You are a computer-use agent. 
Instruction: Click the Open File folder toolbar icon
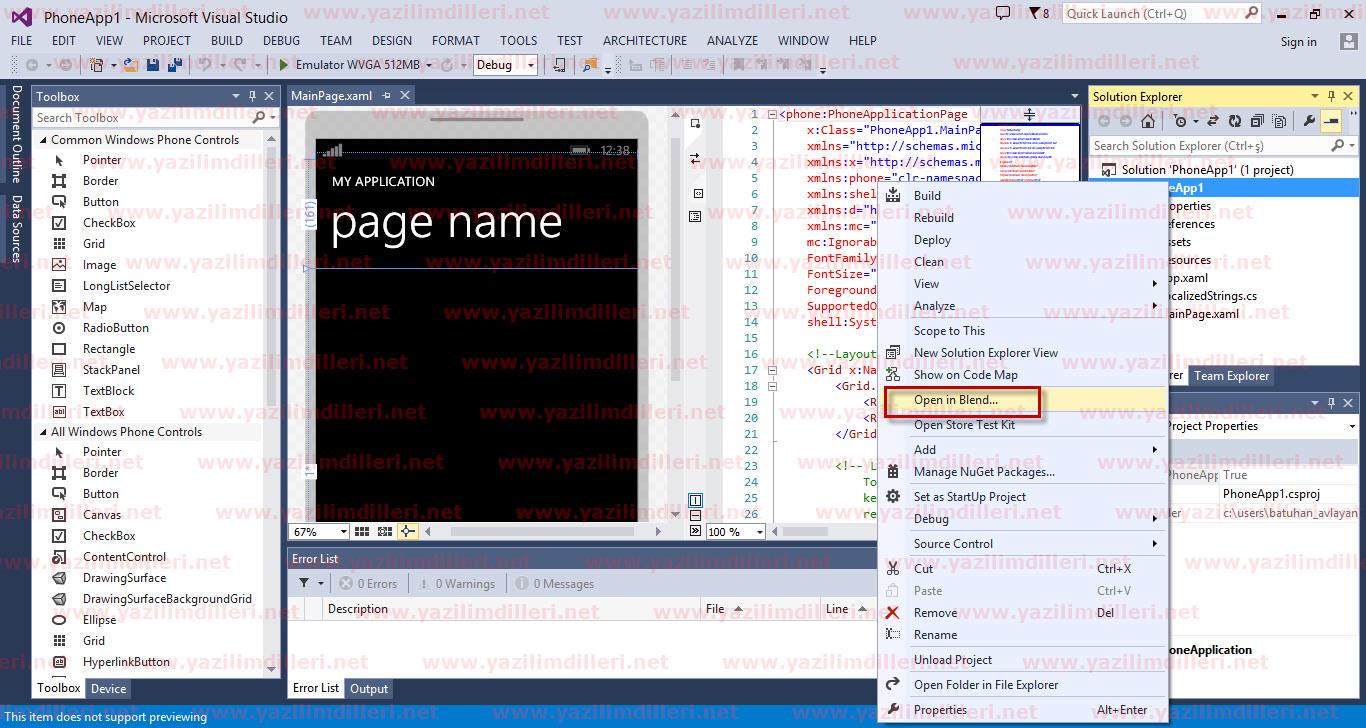point(132,65)
